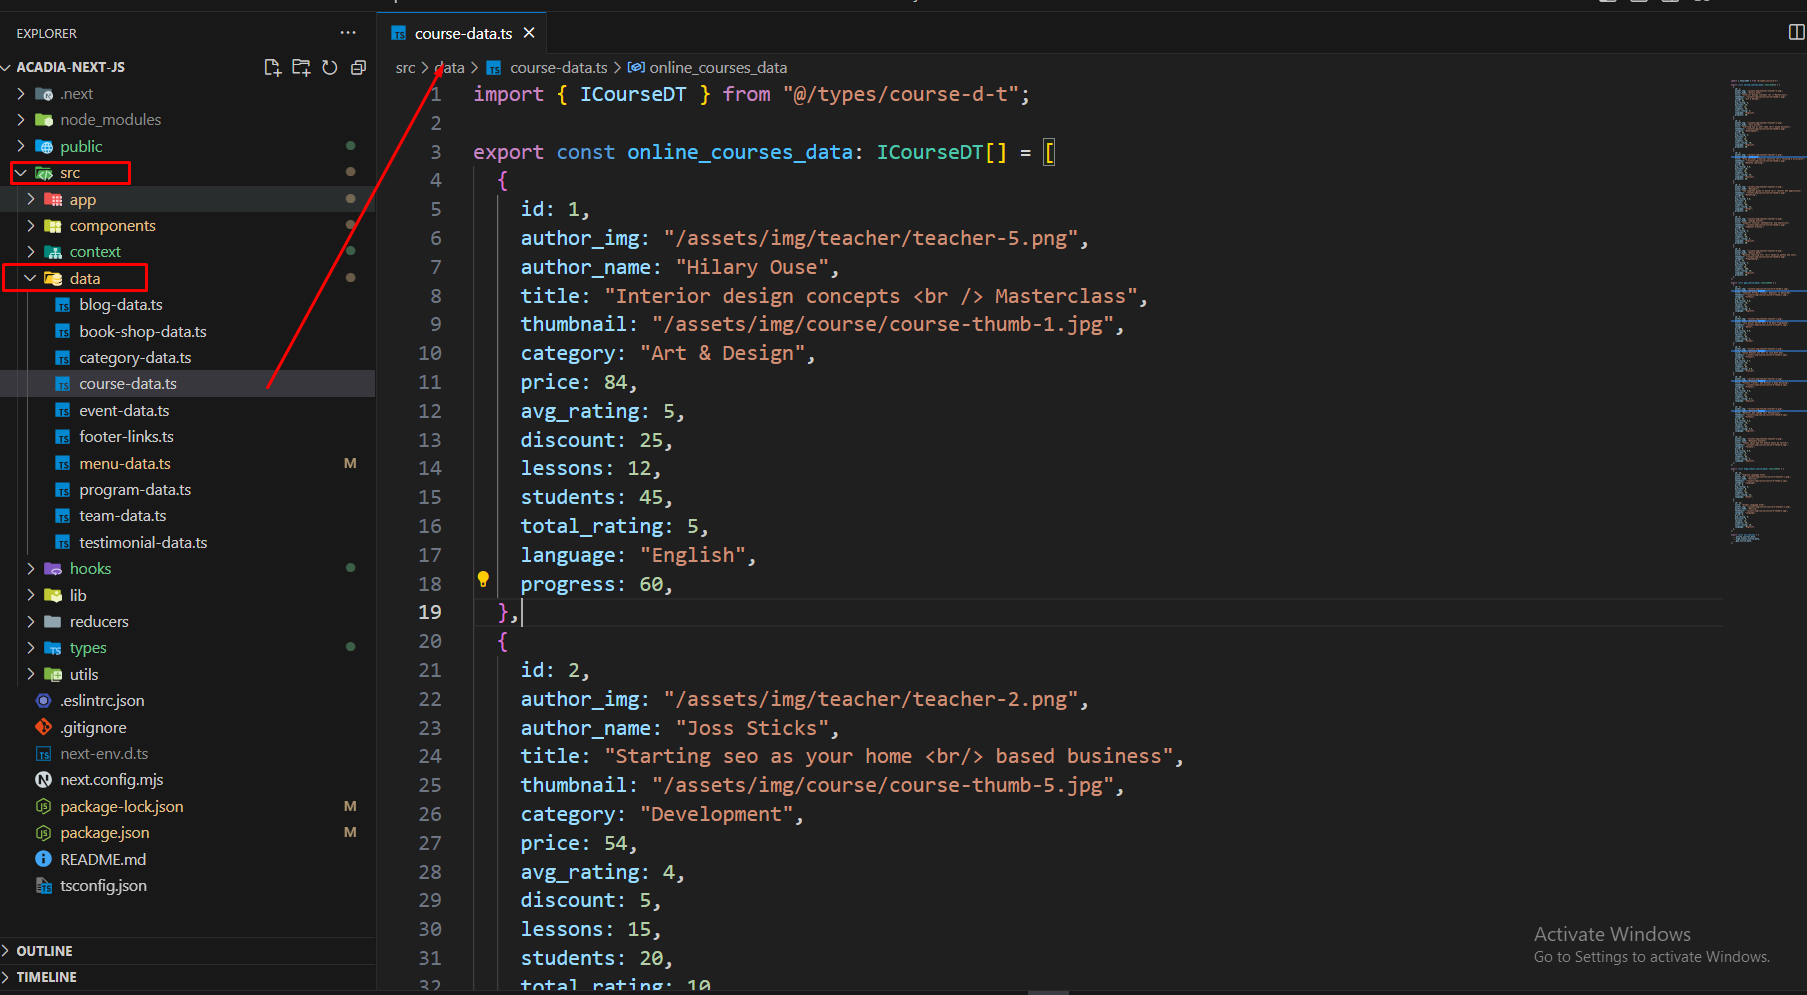Close the course-data.ts editor tab
Viewport: 1807px width, 995px height.
[x=529, y=33]
